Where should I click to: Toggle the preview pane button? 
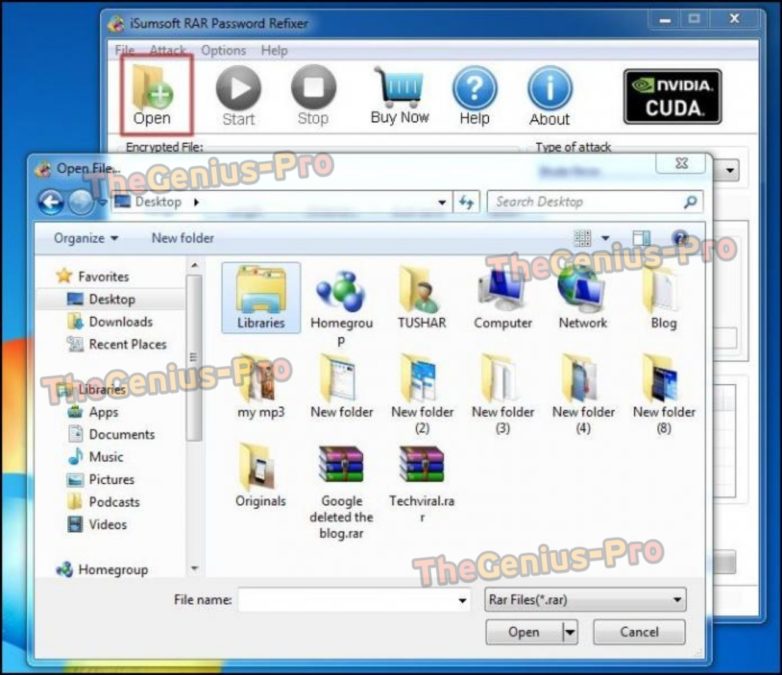click(641, 238)
